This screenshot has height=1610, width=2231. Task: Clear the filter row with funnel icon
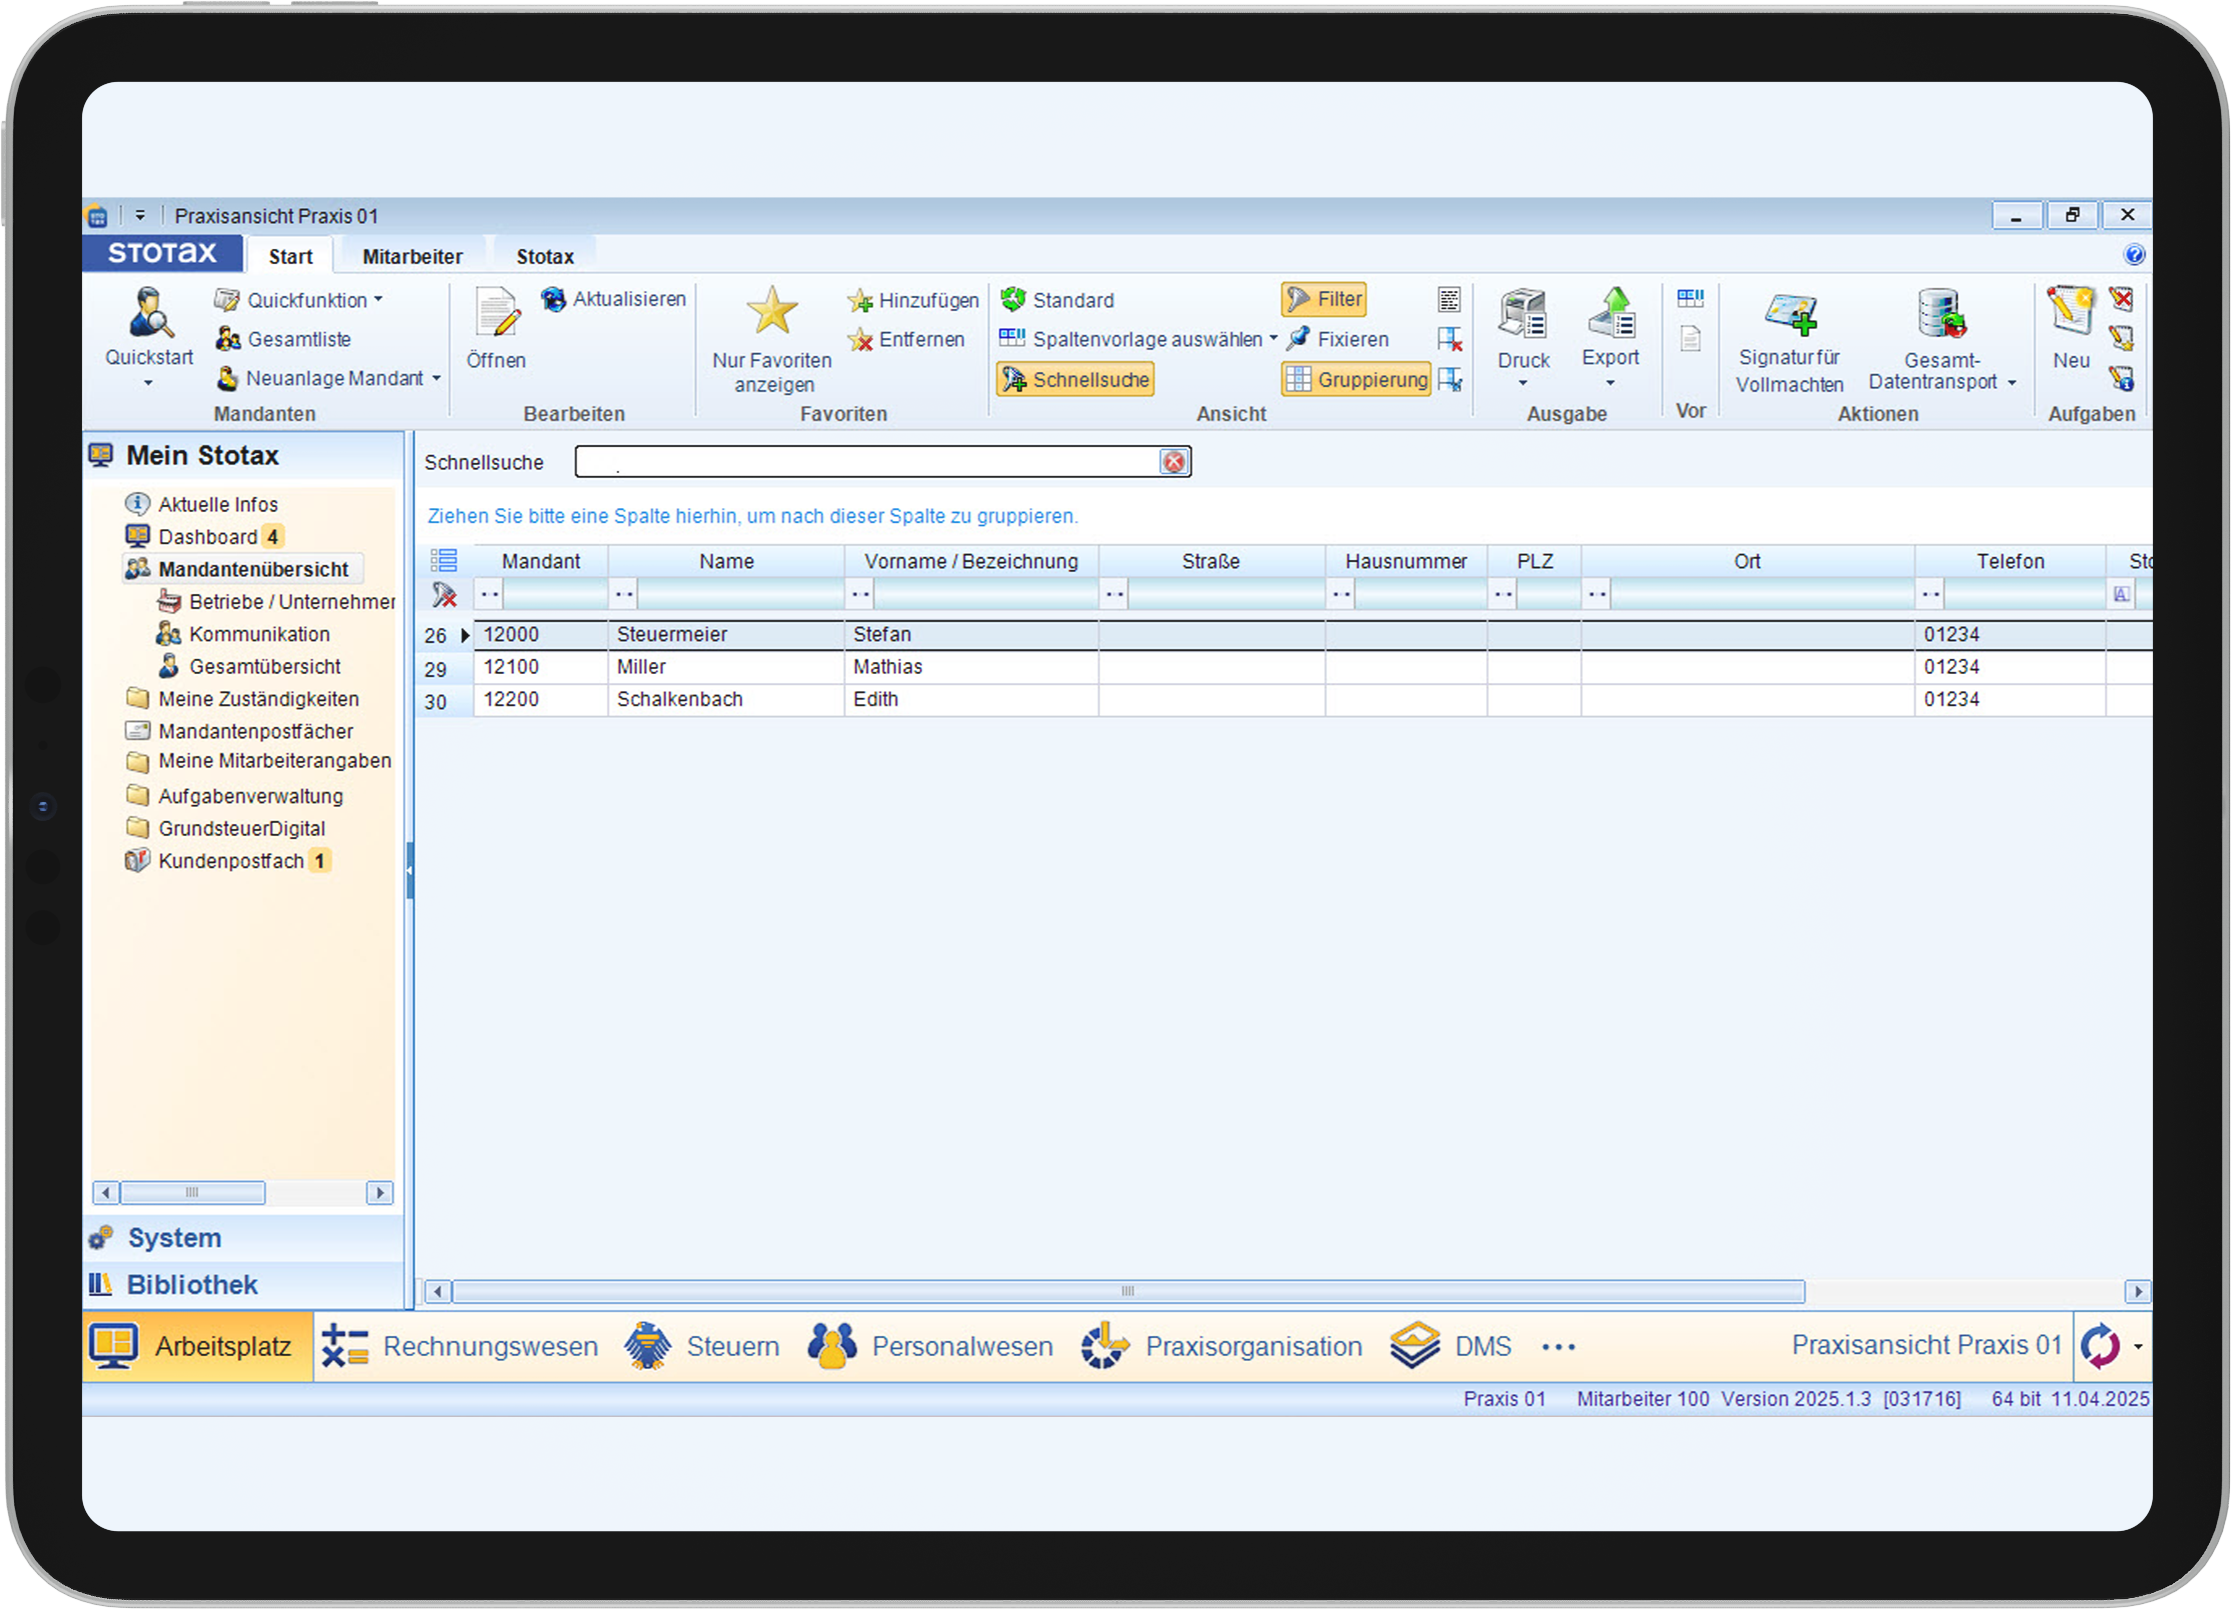tap(444, 595)
